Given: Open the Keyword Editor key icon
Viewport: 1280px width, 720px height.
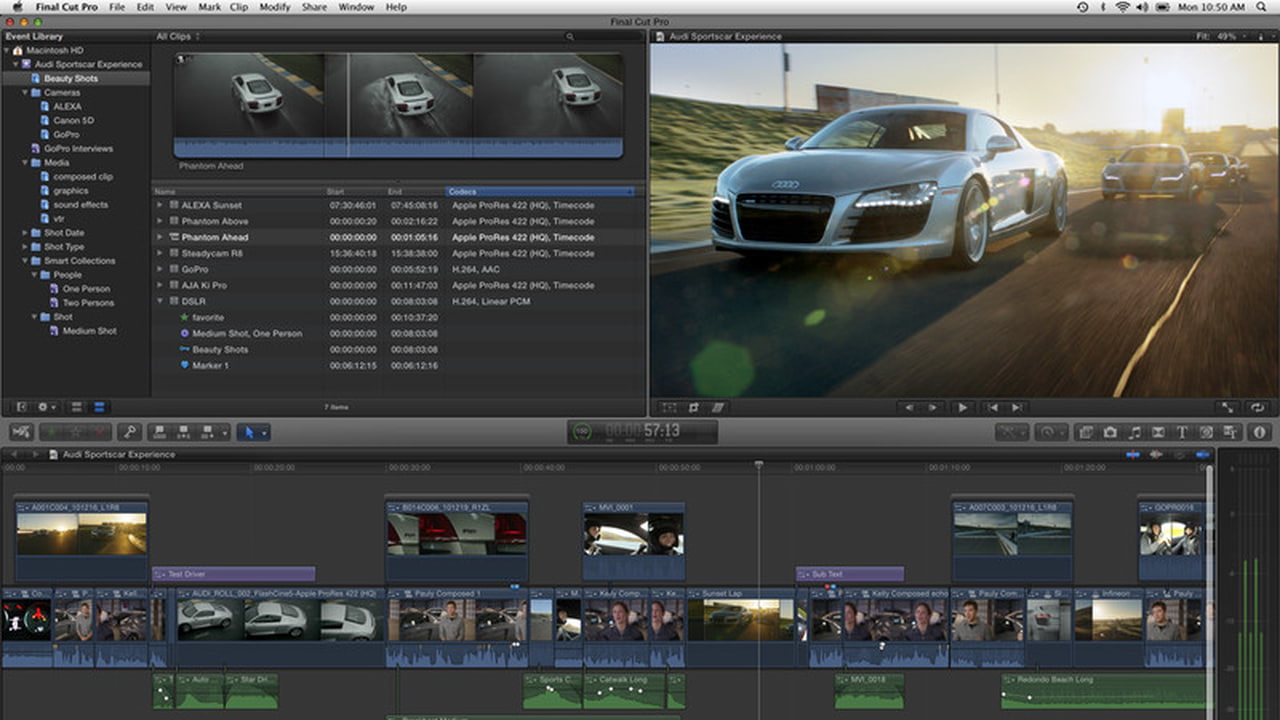Looking at the screenshot, I should coord(129,432).
